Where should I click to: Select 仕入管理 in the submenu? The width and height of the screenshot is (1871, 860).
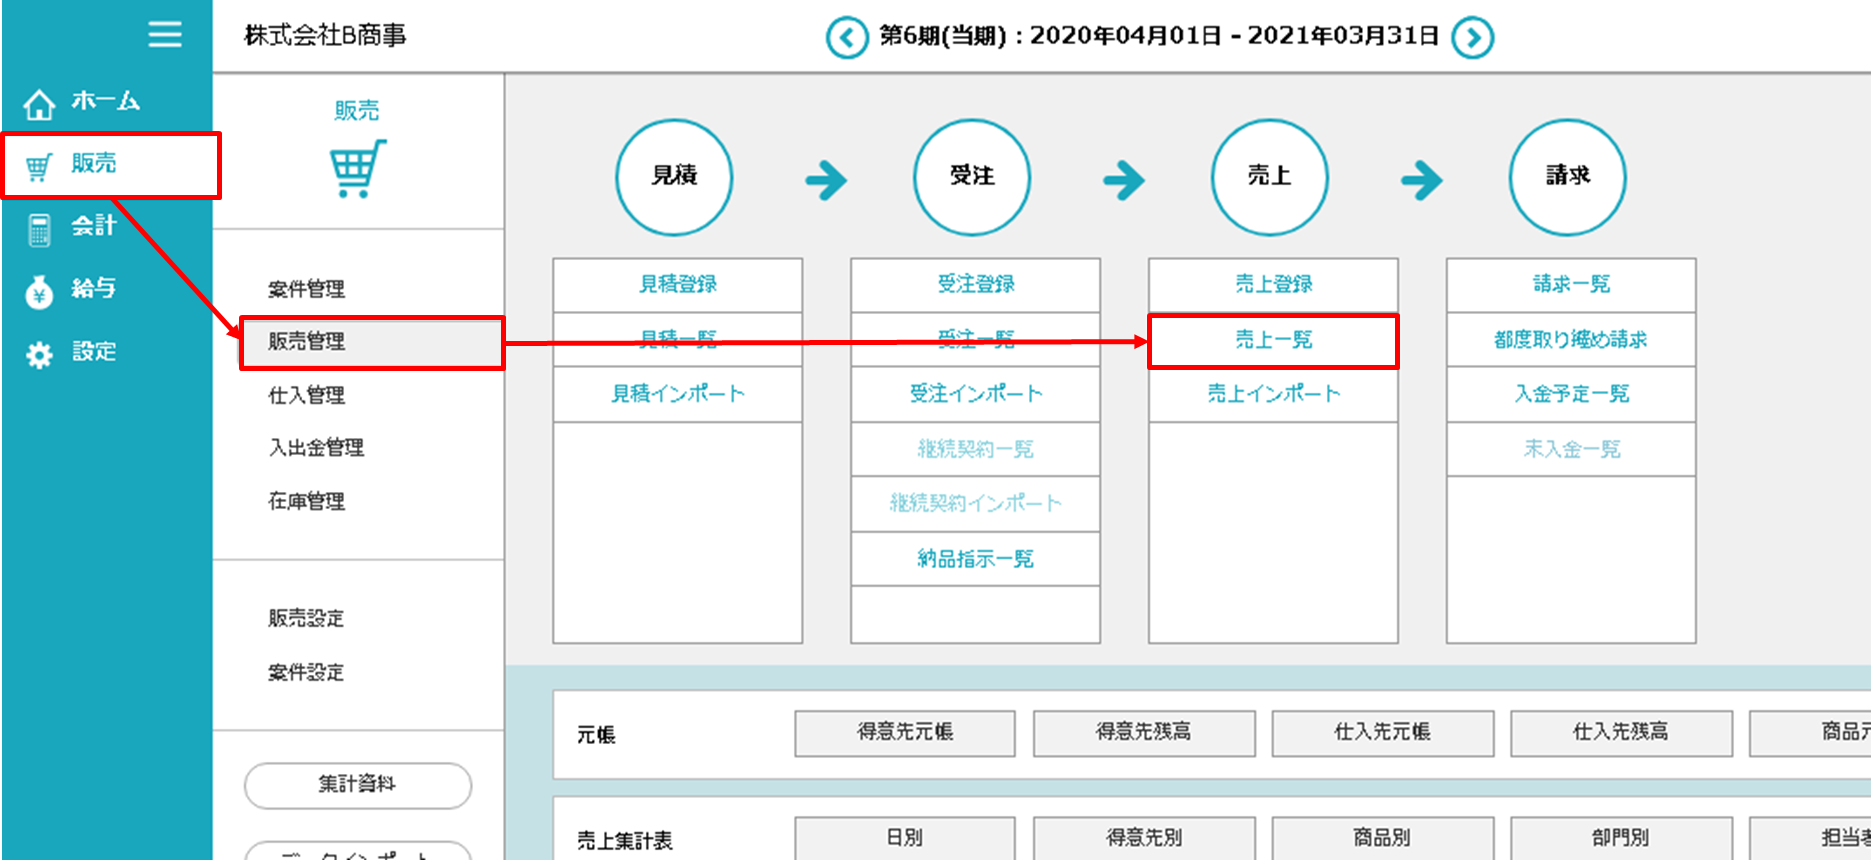306,395
